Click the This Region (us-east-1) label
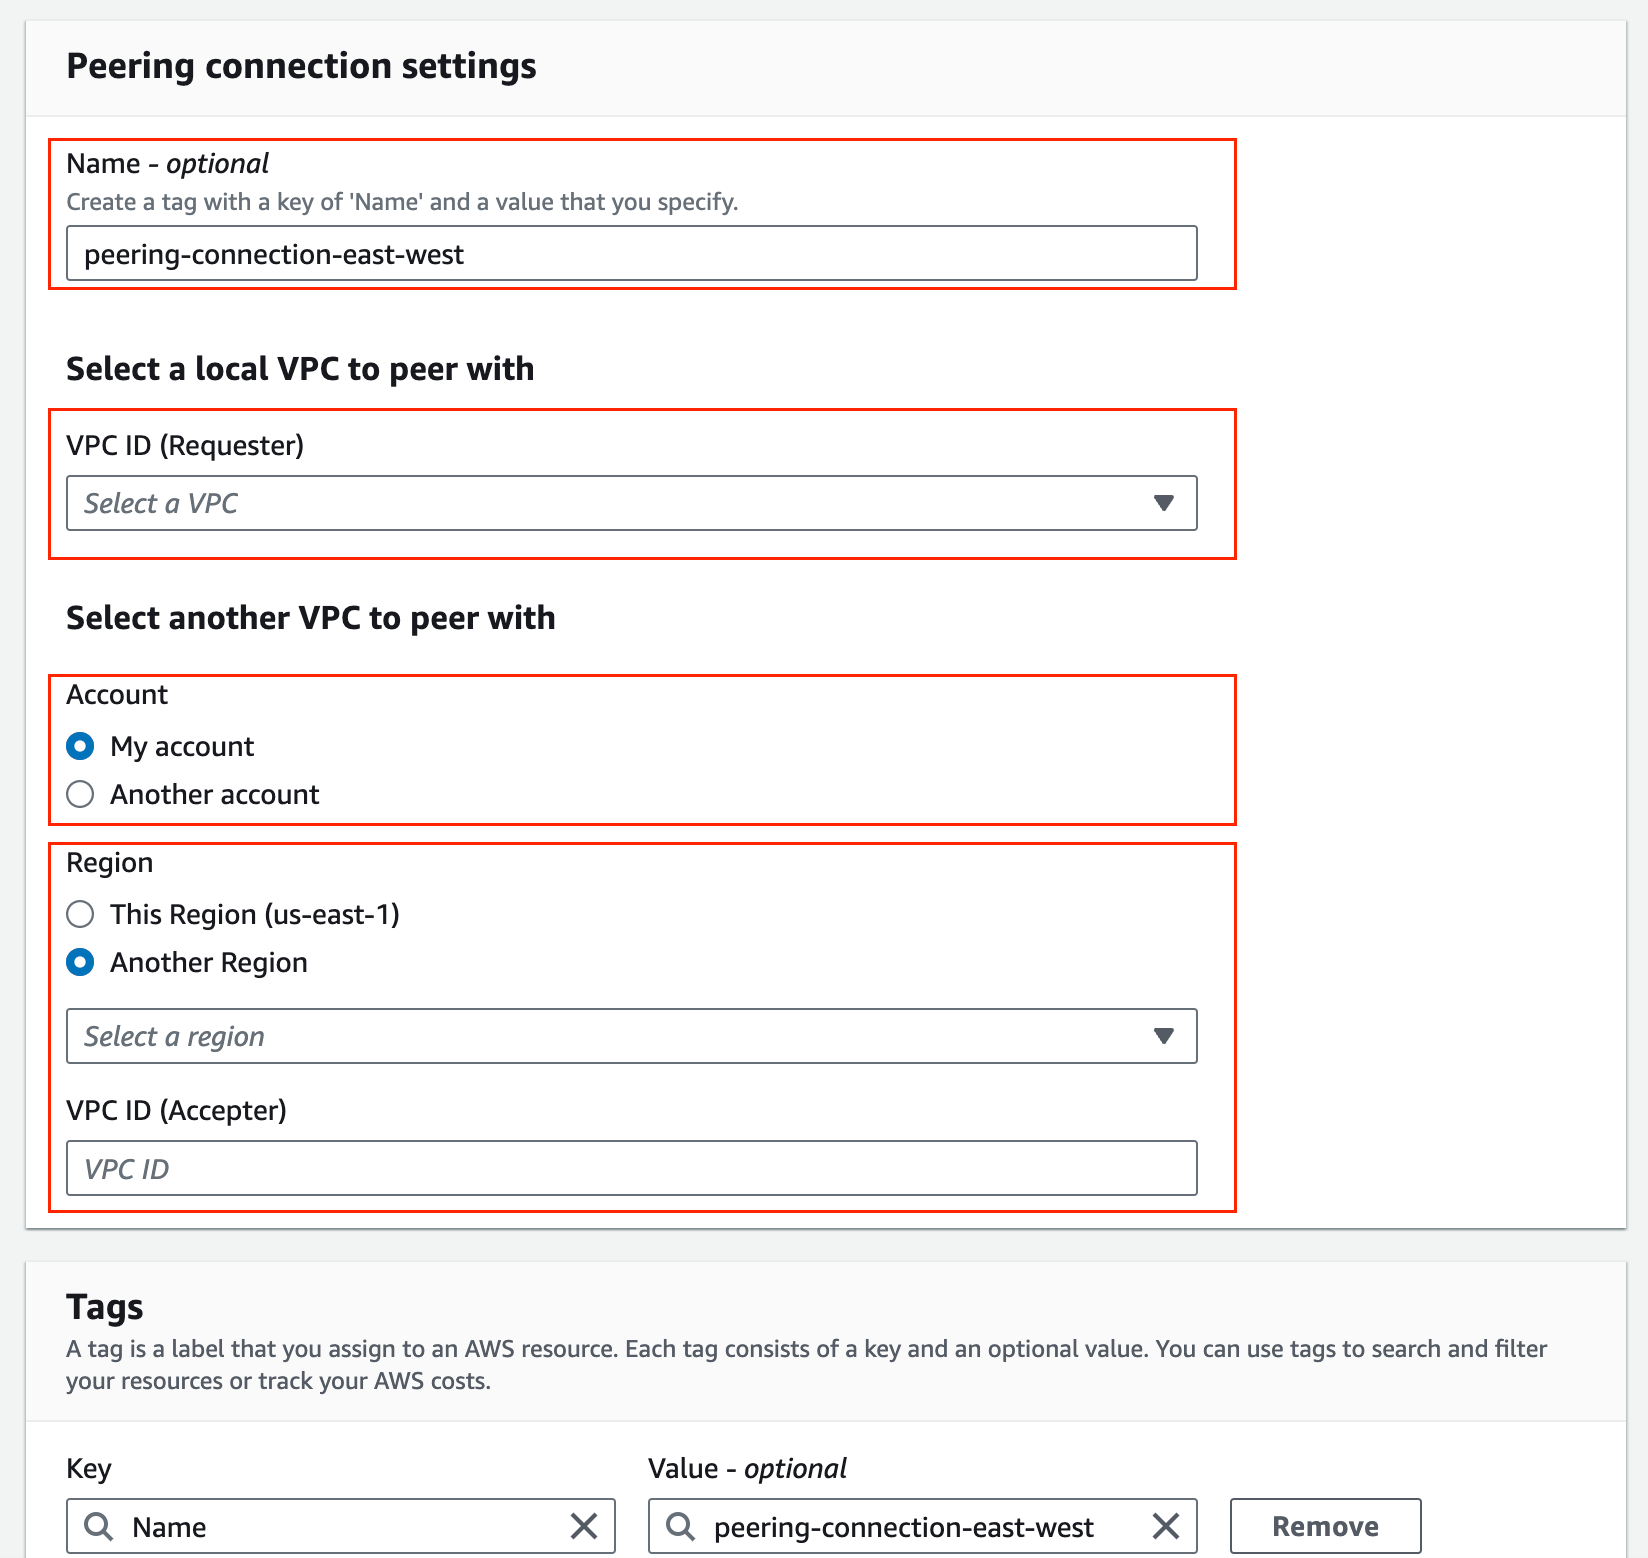Viewport: 1648px width, 1558px height. click(255, 914)
